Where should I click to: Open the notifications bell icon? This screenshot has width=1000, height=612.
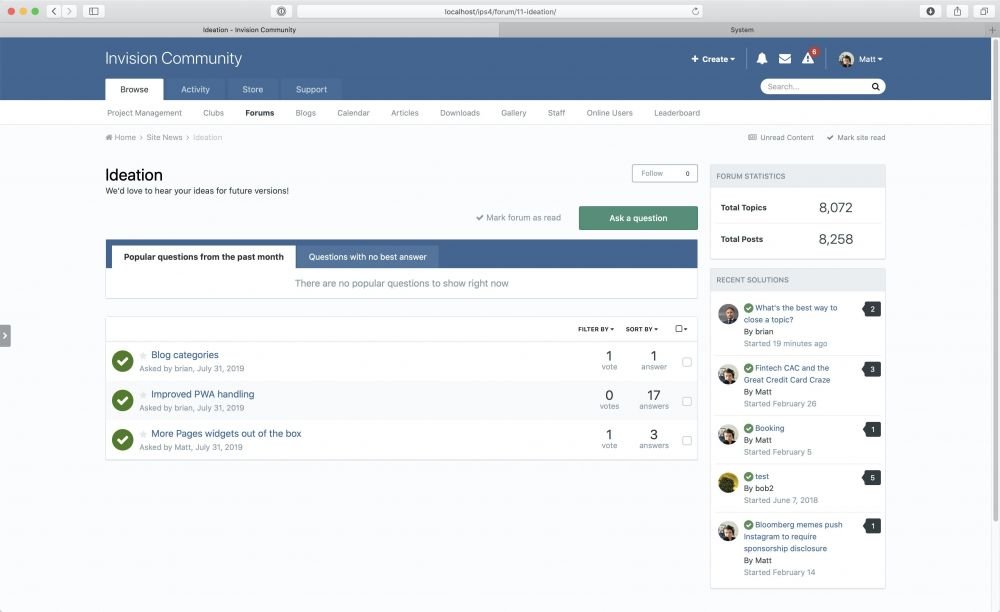tap(761, 59)
